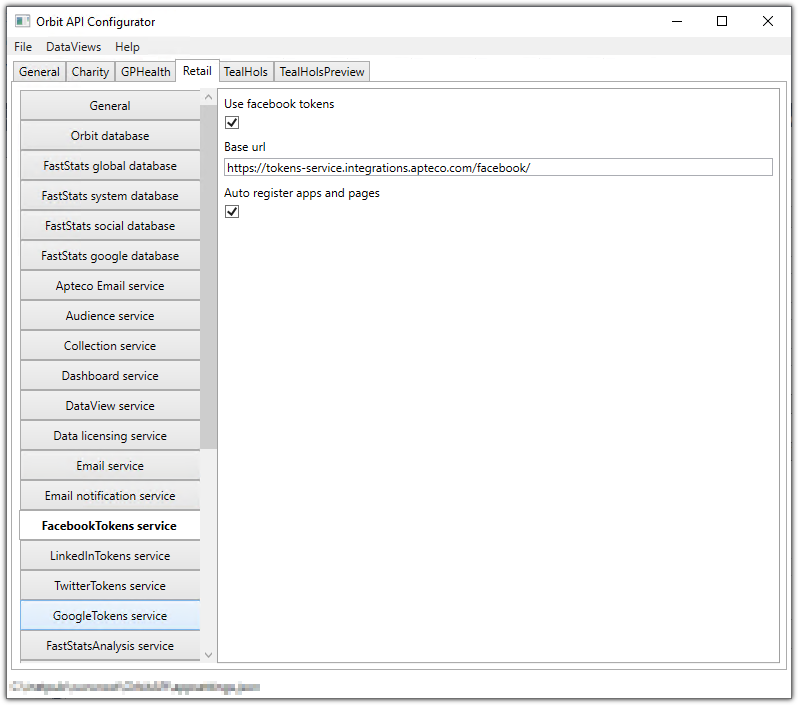
Task: Switch to the TealHolsPreview tab
Action: click(x=322, y=72)
